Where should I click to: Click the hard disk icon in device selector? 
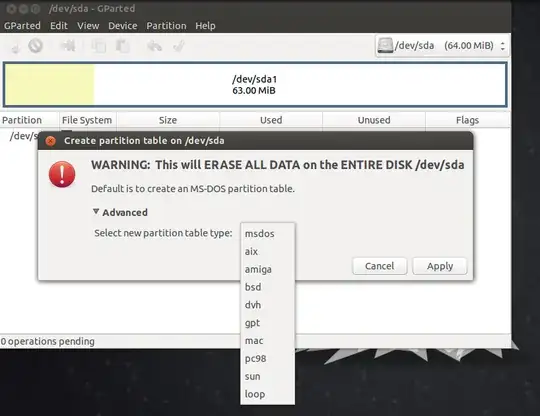coord(385,45)
